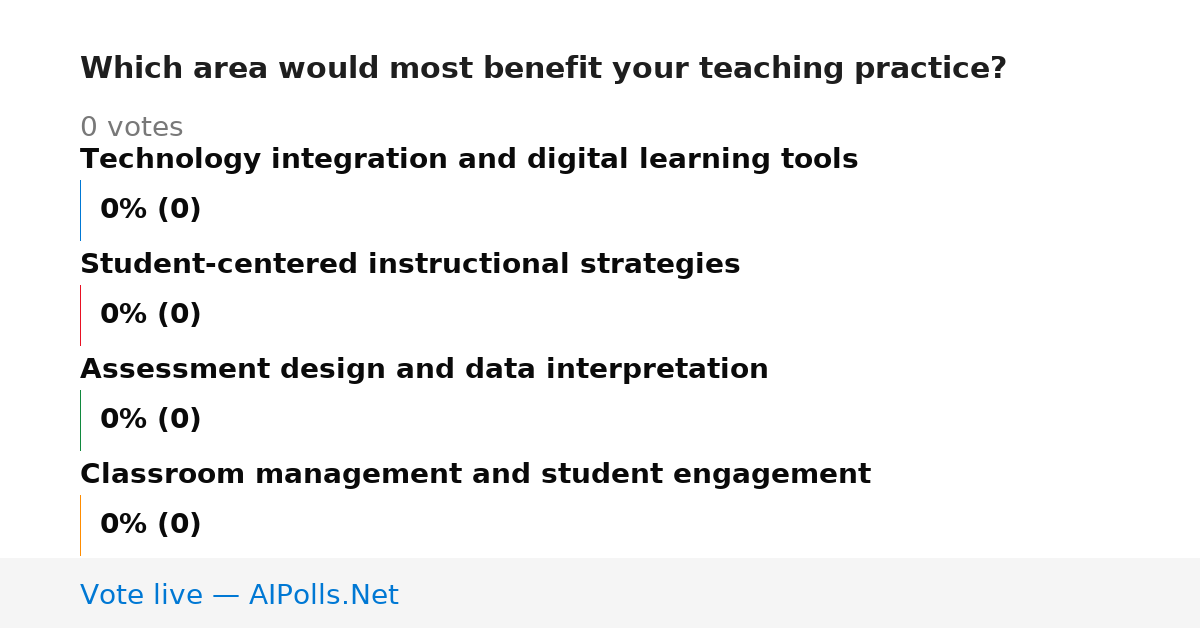Open the Vote live — AIPolls.Net link
The height and width of the screenshot is (628, 1200).
(x=239, y=596)
